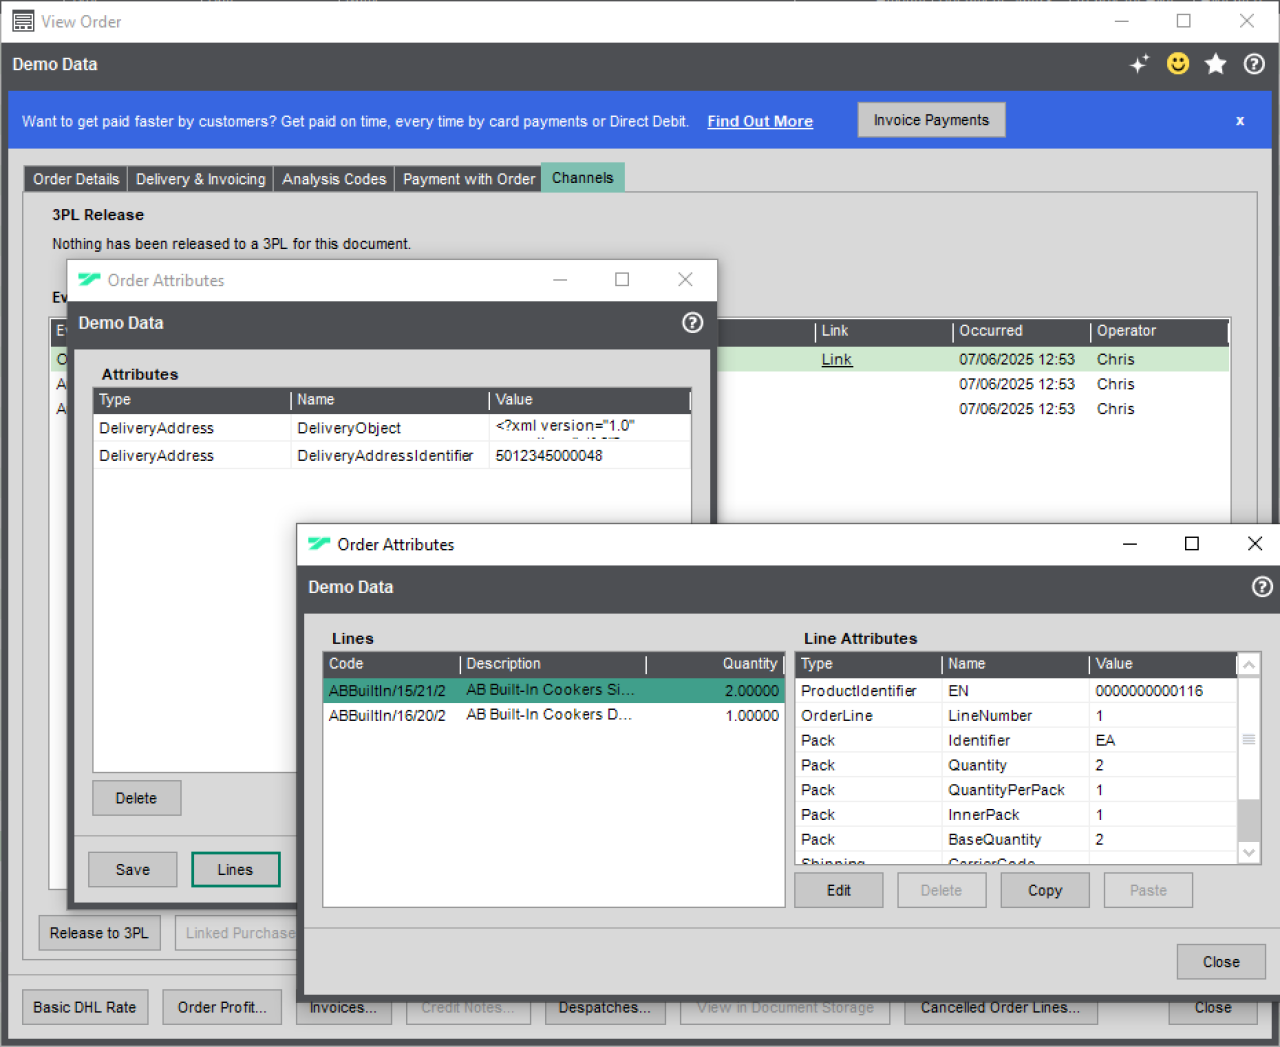Viewport: 1280px width, 1047px height.
Task: Select line ABBuiltIn/16/20/2 in Lines list
Action: pyautogui.click(x=554, y=715)
